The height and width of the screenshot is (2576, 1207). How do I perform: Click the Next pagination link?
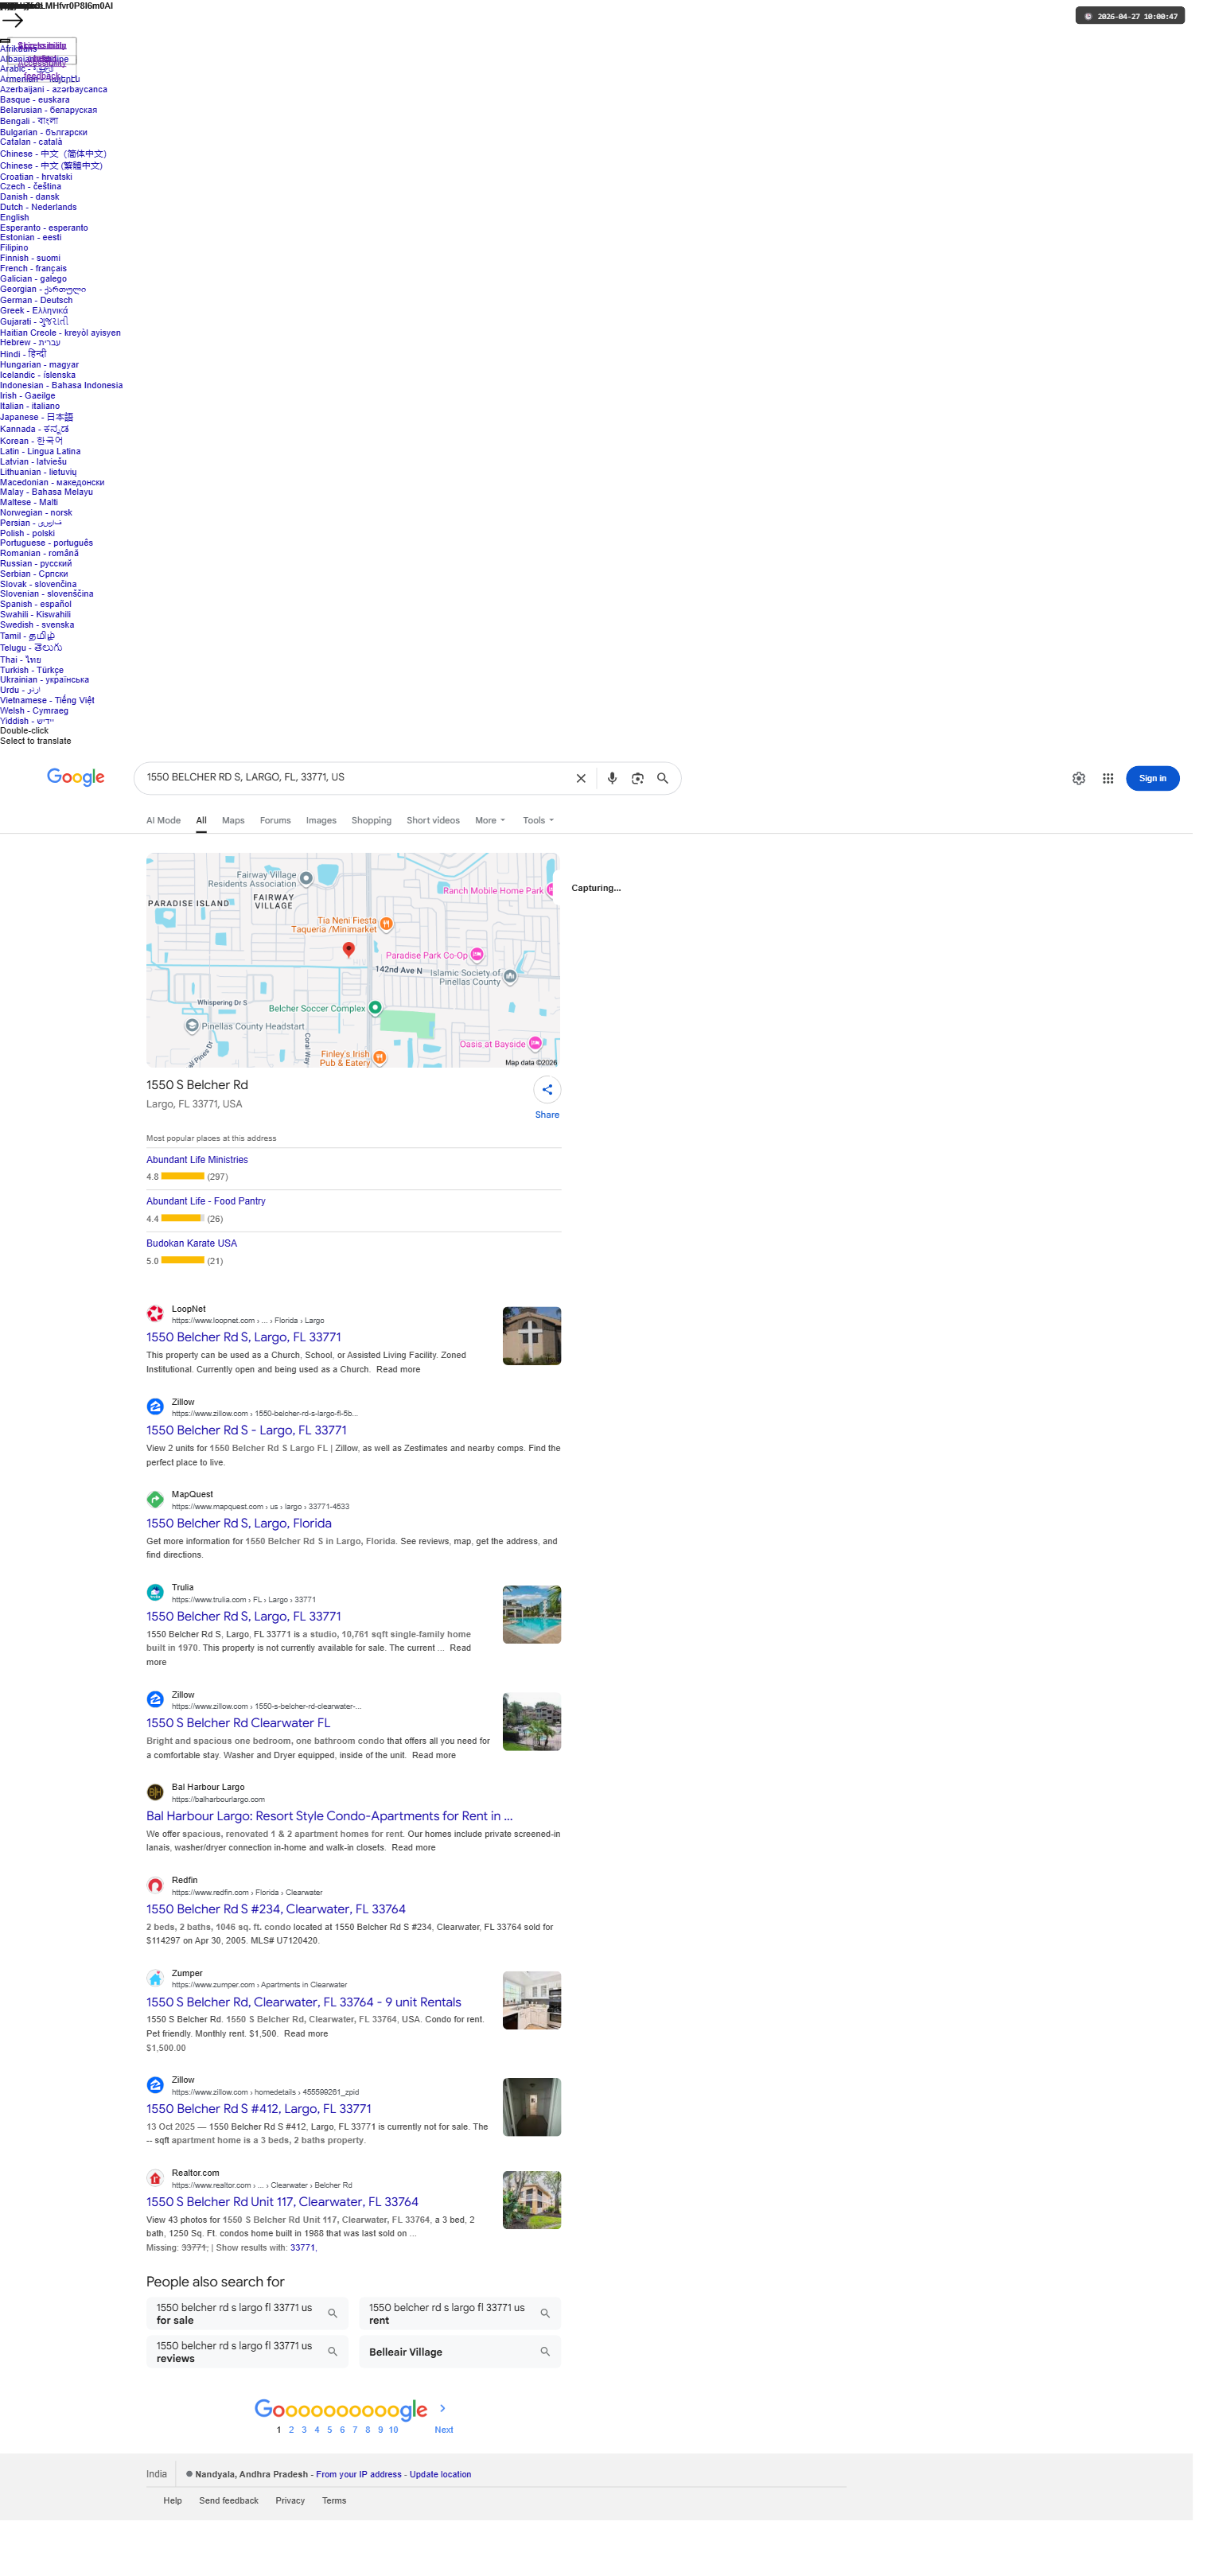444,2430
